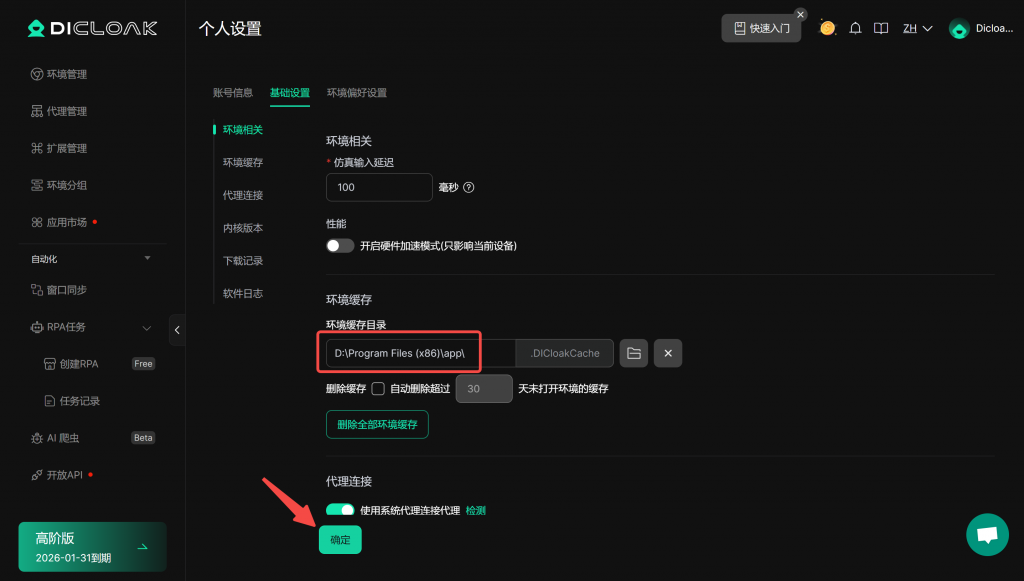The image size is (1024, 581).
Task: Collapse the 自动化 section arrow
Action: [x=148, y=259]
